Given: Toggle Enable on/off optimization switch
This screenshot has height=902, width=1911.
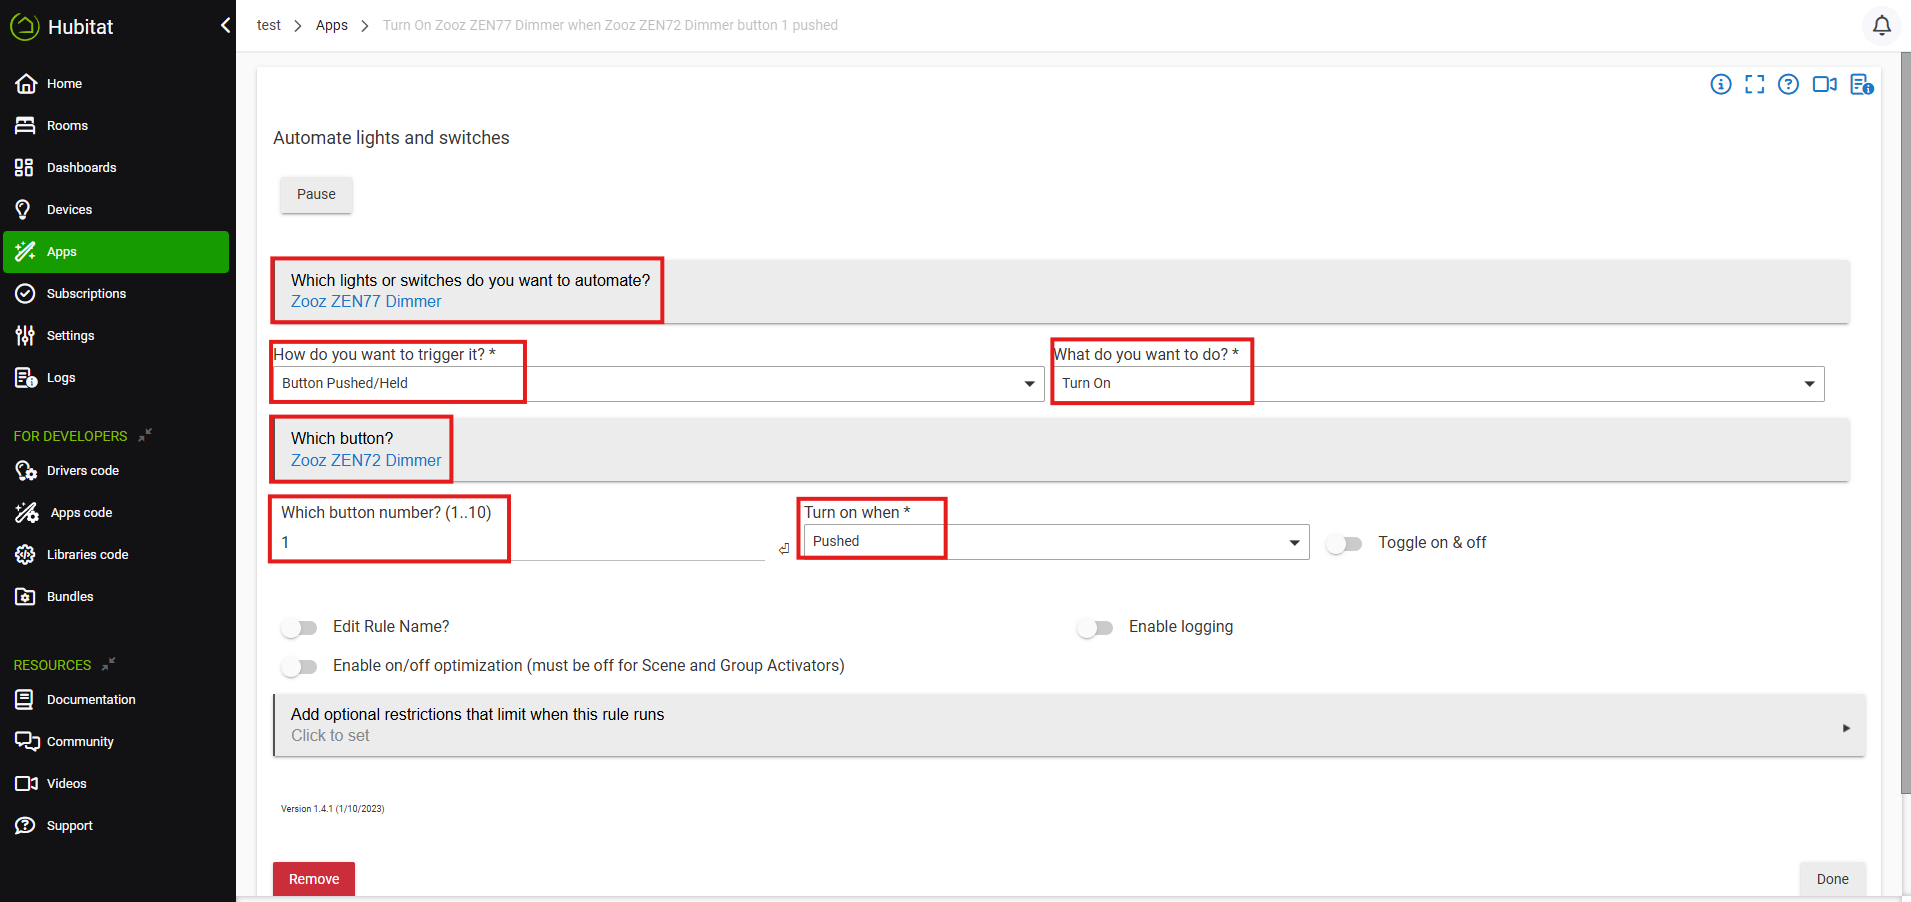Looking at the screenshot, I should (x=299, y=667).
